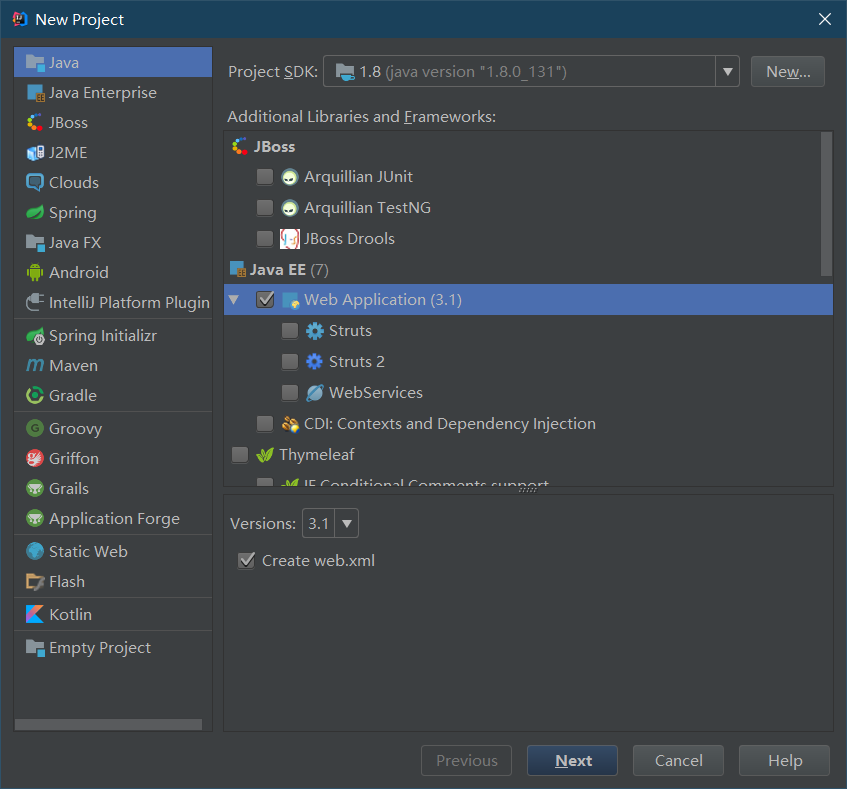Click the Struts 2 gear icon
The image size is (847, 789).
point(314,362)
